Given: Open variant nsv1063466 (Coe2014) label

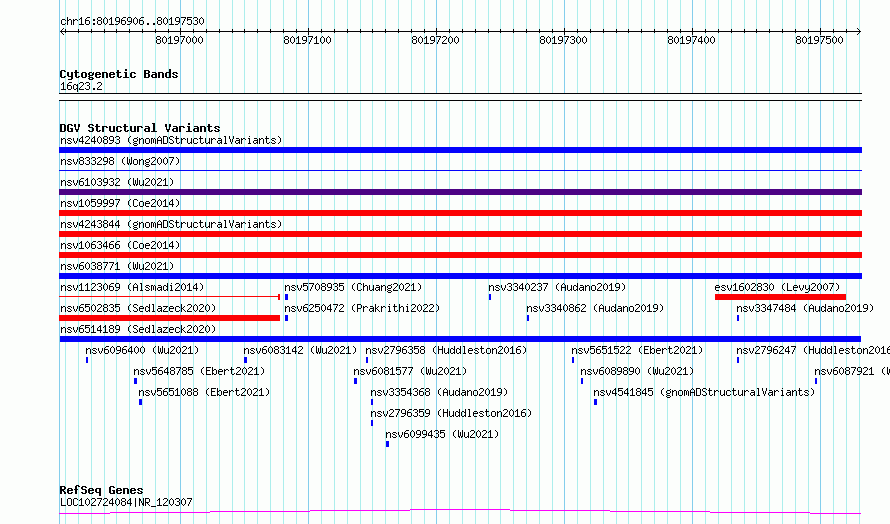Looking at the screenshot, I should [x=120, y=245].
